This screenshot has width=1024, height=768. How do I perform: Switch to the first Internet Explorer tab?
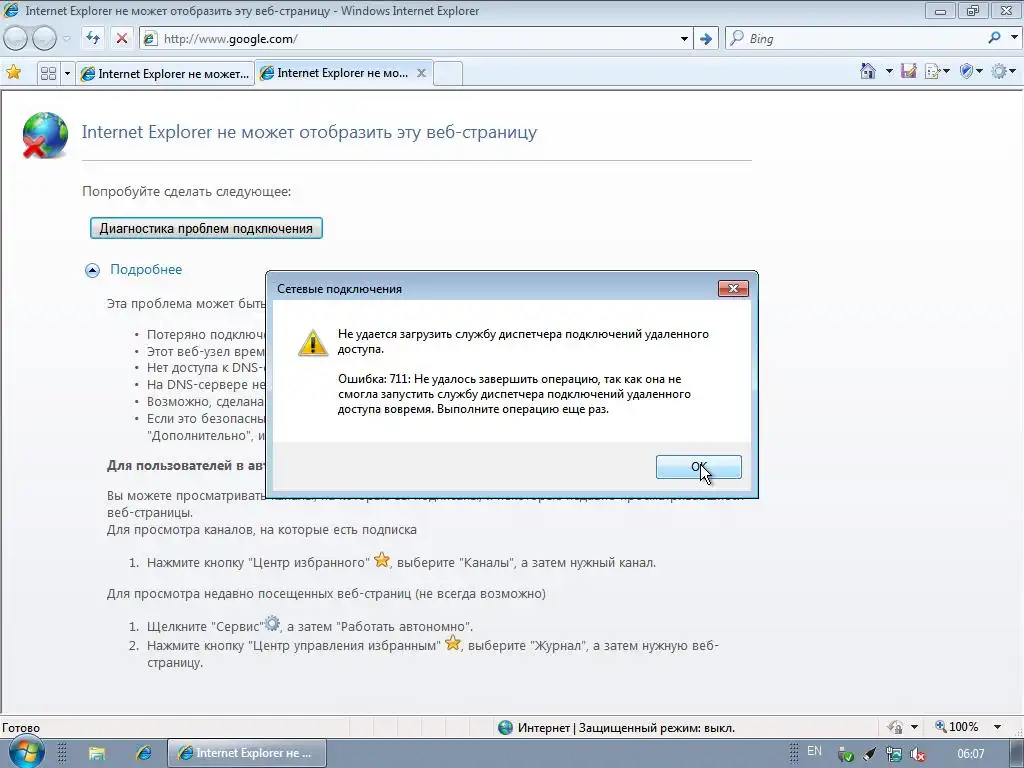click(165, 73)
